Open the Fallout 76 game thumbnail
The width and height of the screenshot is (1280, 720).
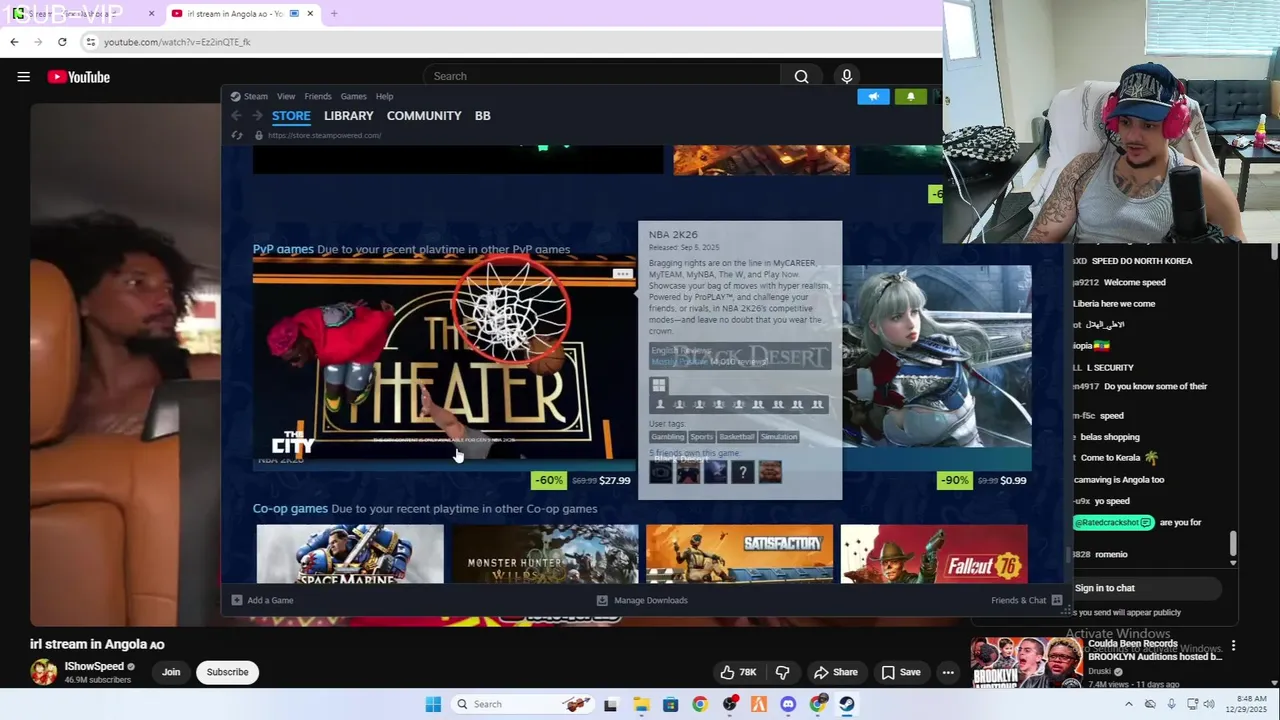point(934,554)
